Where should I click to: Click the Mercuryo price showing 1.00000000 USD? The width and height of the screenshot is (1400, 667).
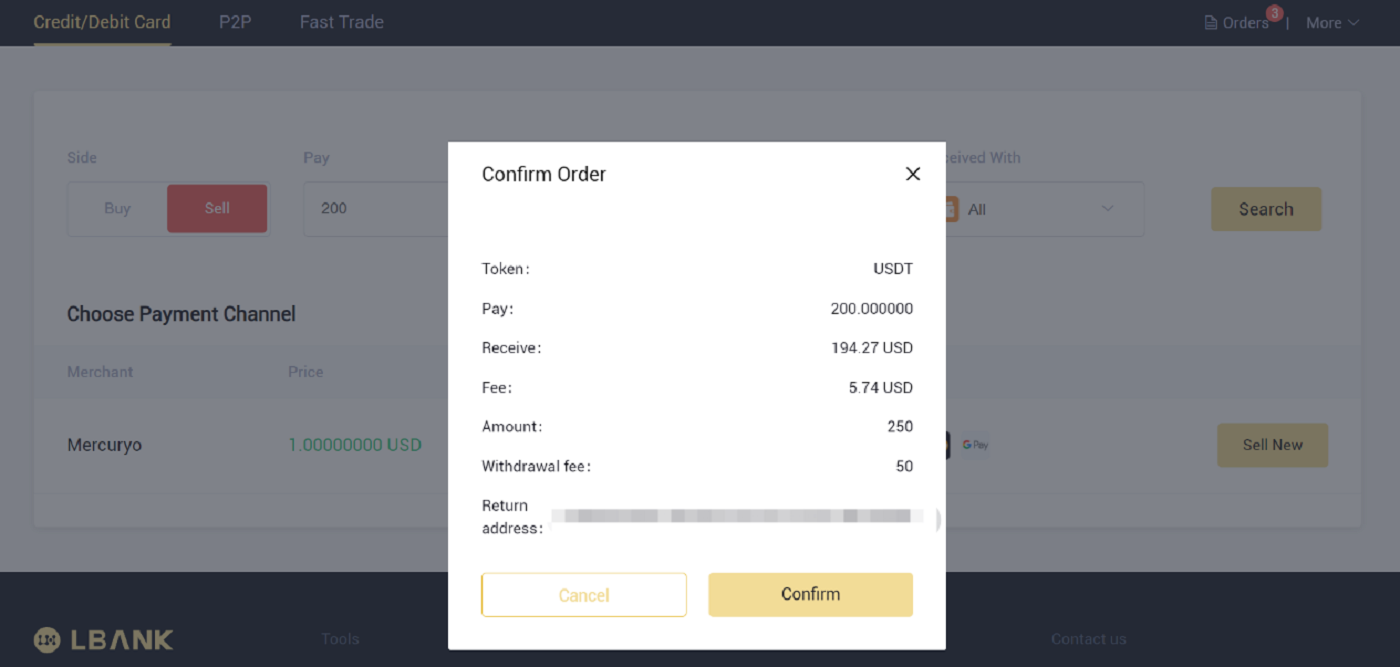355,444
